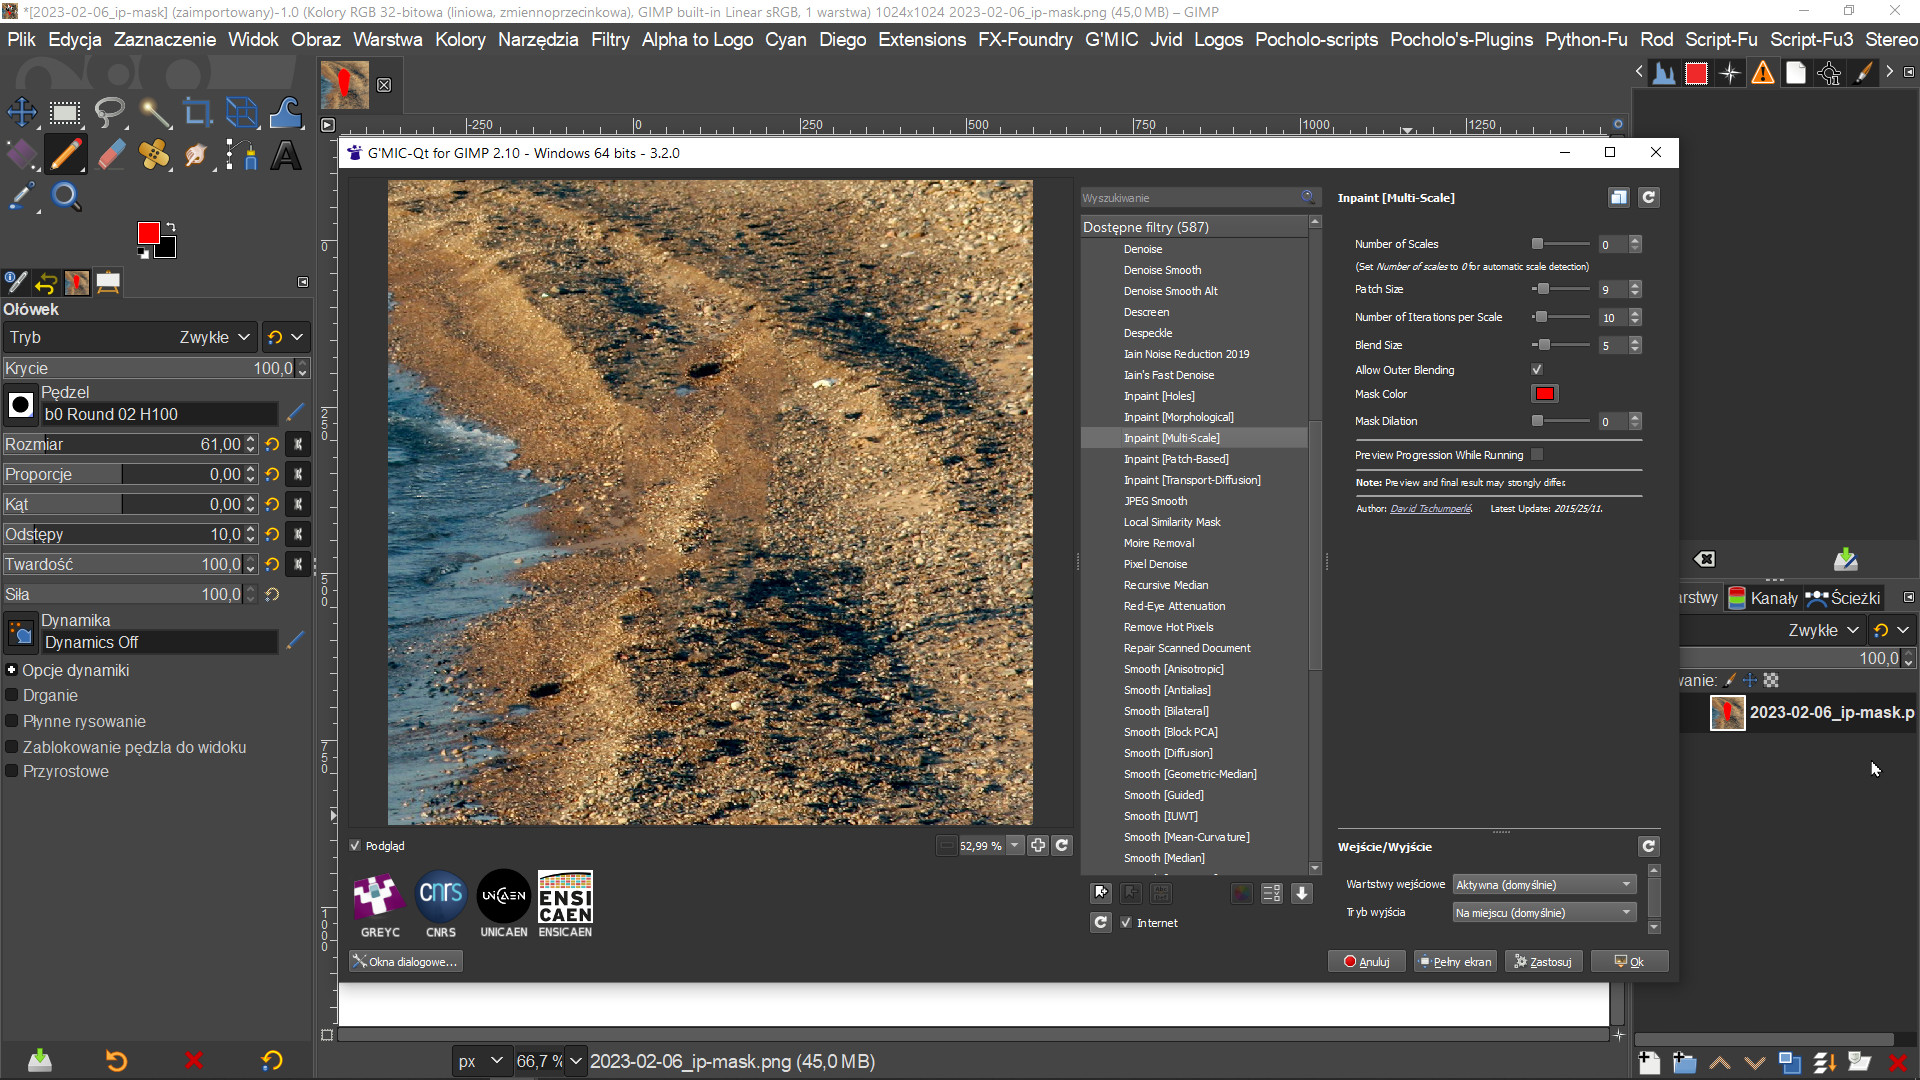The height and width of the screenshot is (1080, 1920).
Task: Select the Crop tool
Action: coord(197,112)
